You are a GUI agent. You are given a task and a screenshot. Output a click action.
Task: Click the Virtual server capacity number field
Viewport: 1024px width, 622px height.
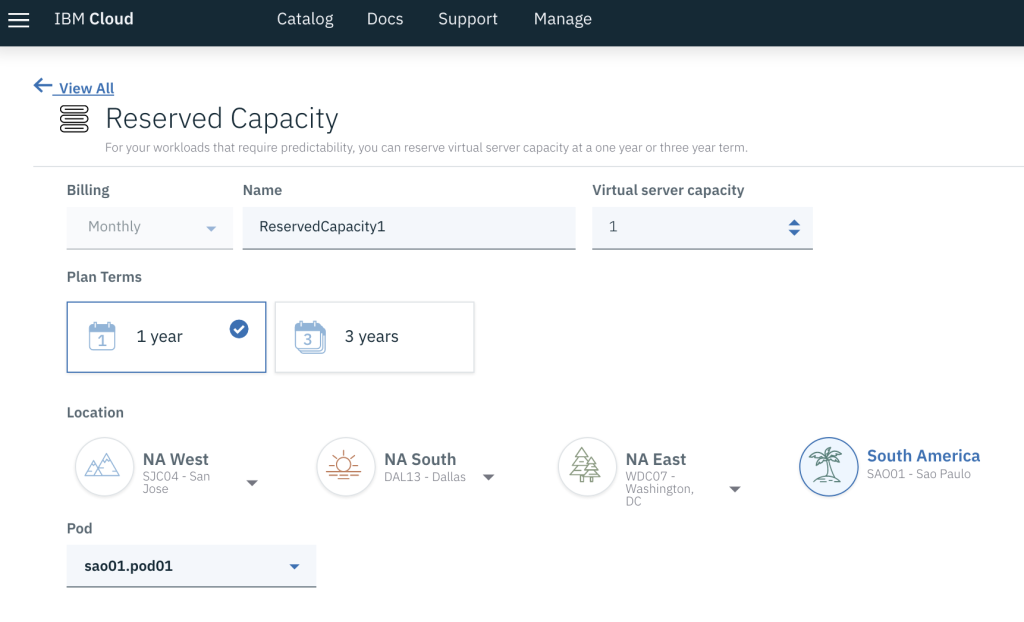[702, 227]
